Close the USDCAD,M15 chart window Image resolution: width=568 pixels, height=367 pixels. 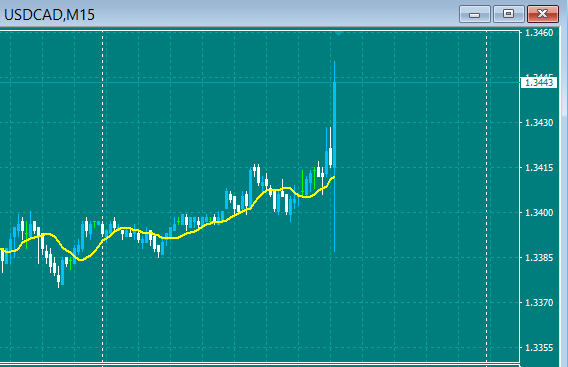(x=543, y=14)
